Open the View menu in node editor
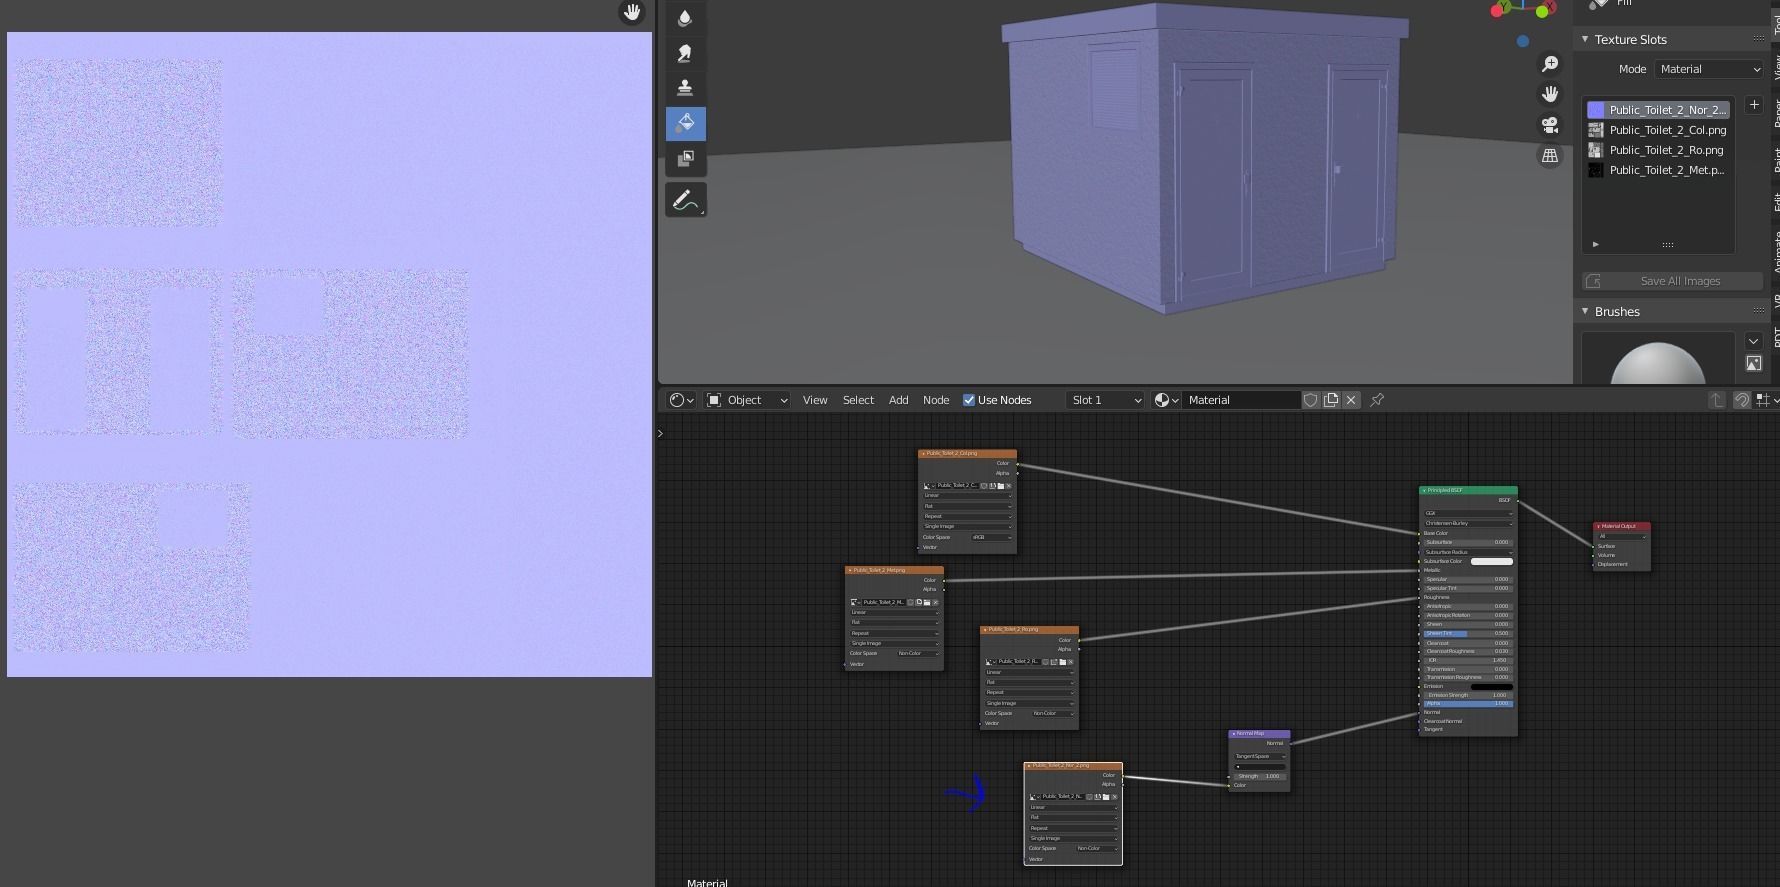This screenshot has width=1780, height=887. [x=815, y=400]
